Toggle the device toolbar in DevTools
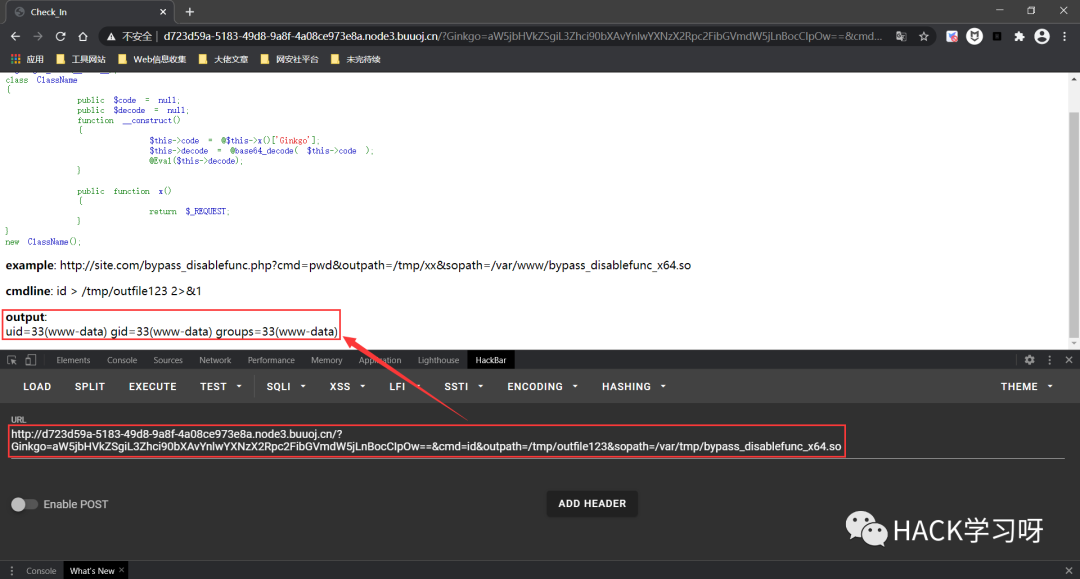 click(30, 360)
